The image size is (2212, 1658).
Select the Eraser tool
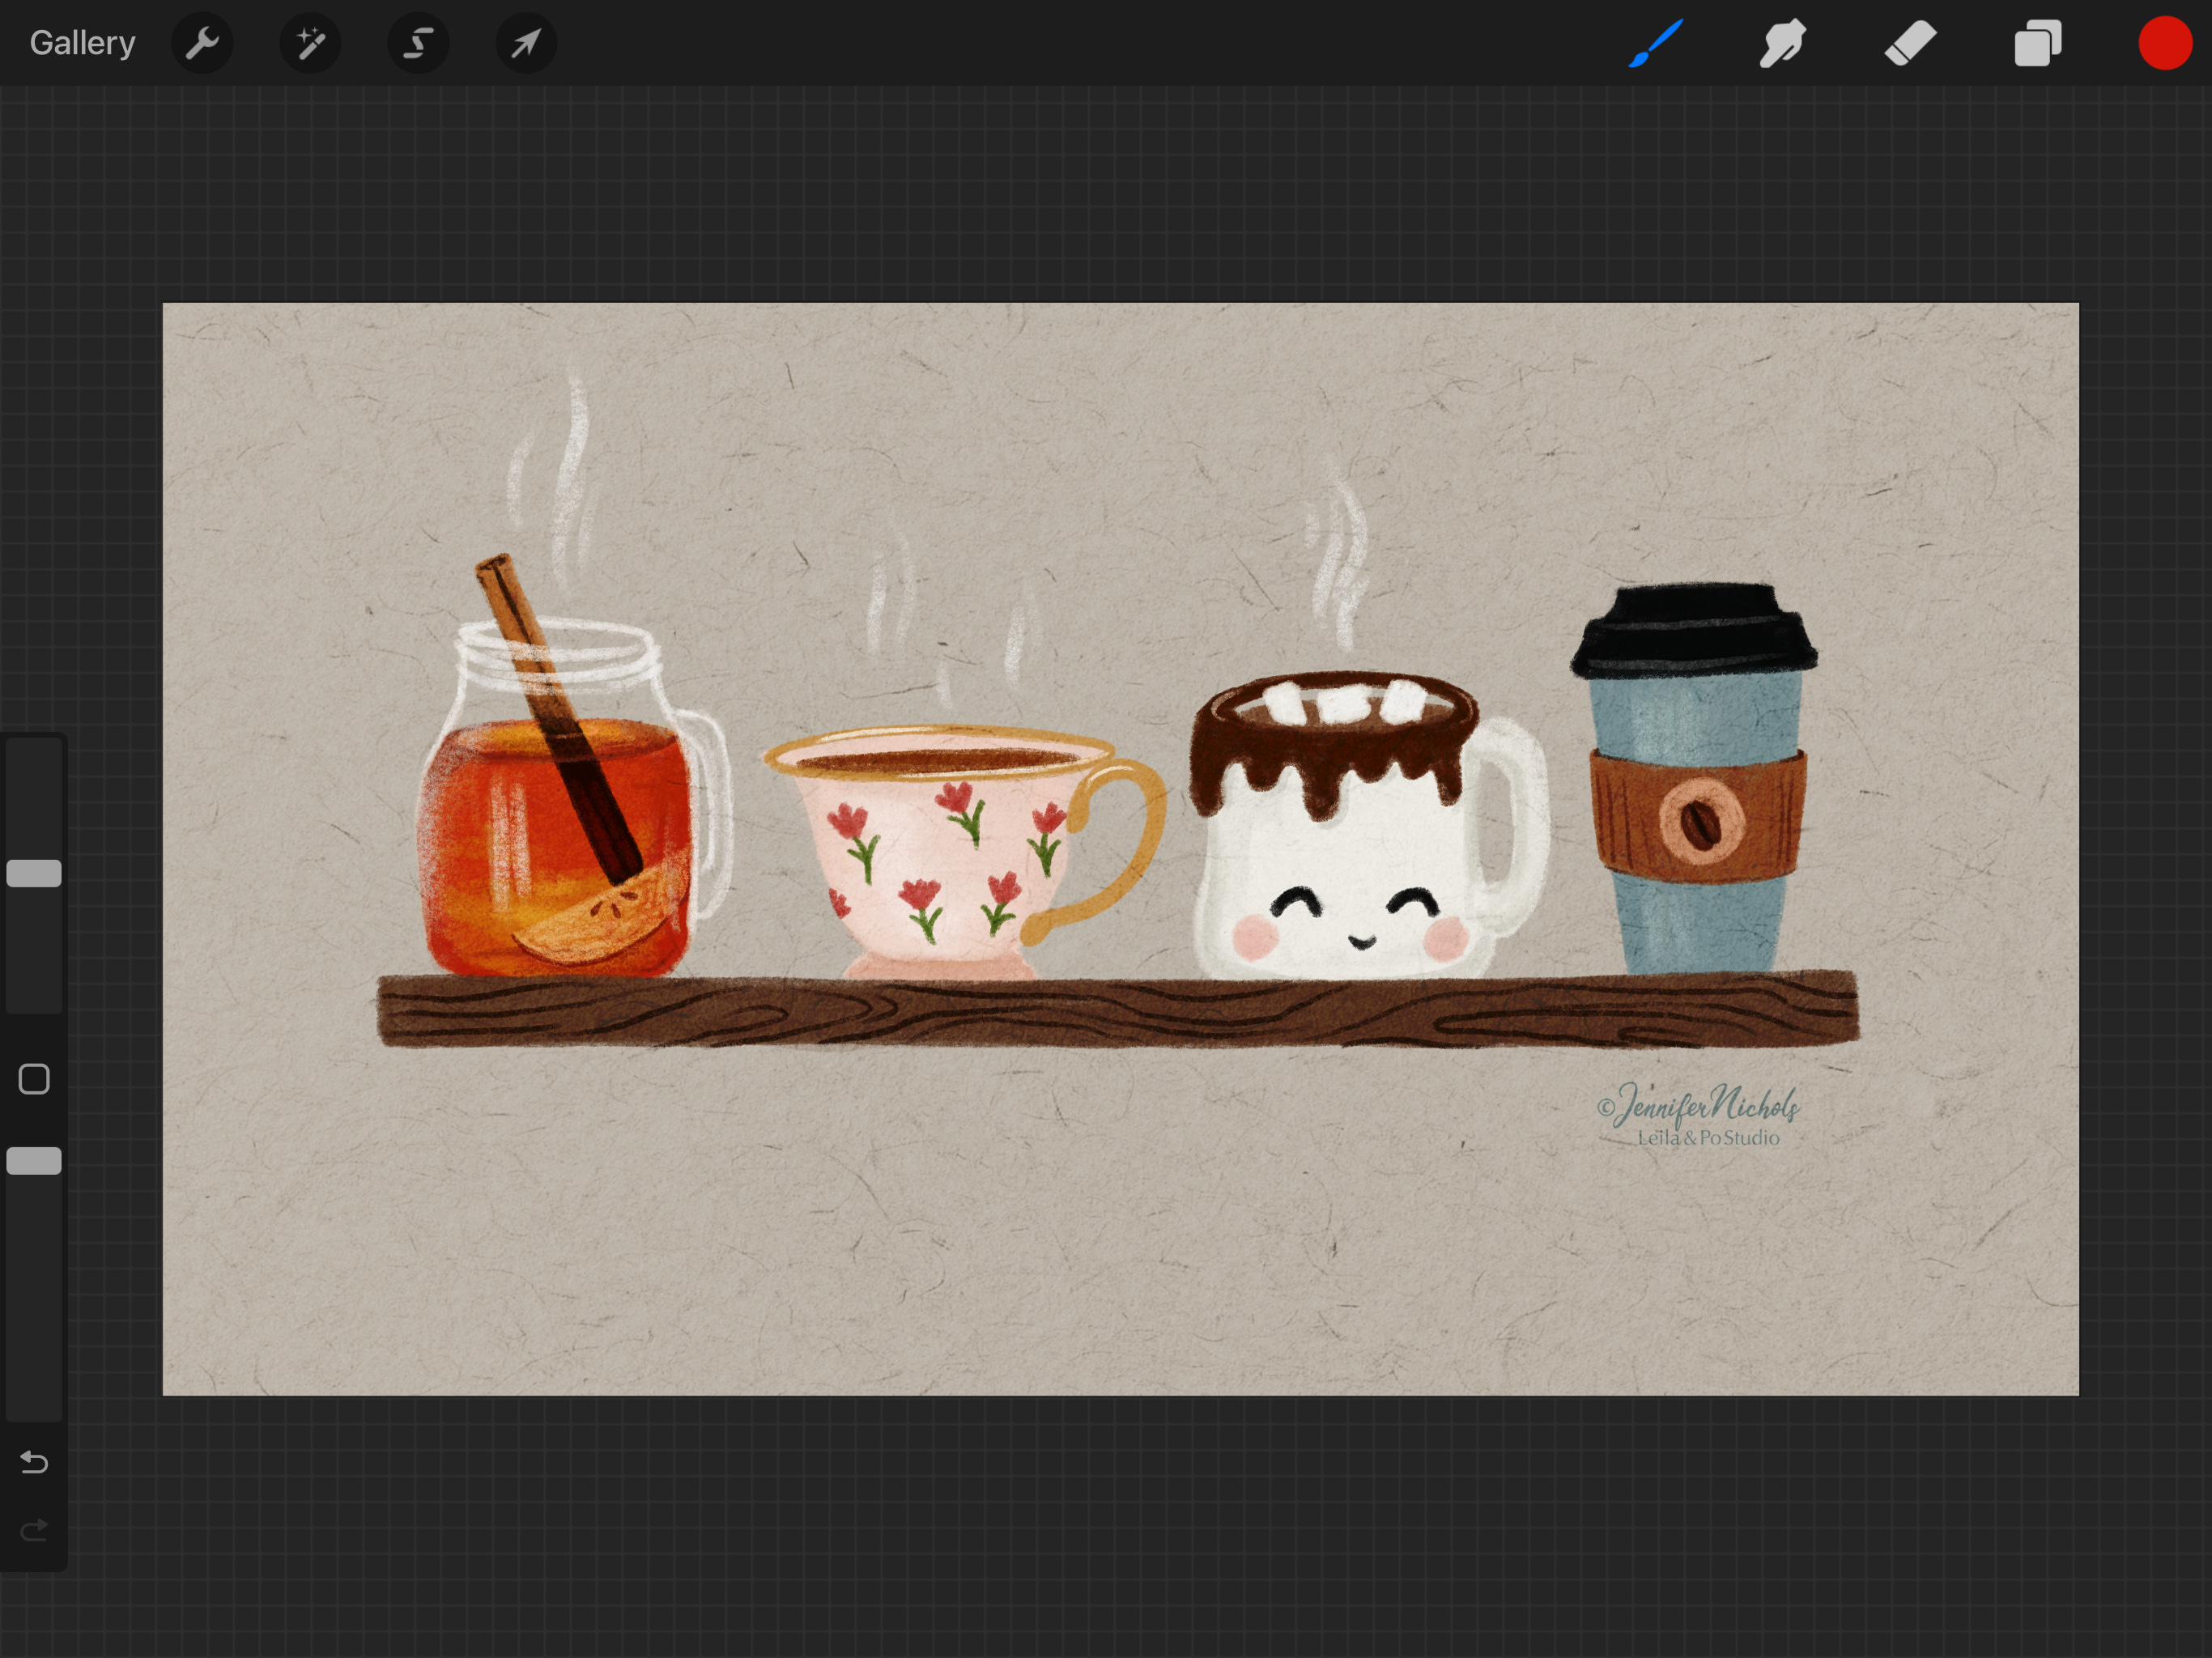1910,43
